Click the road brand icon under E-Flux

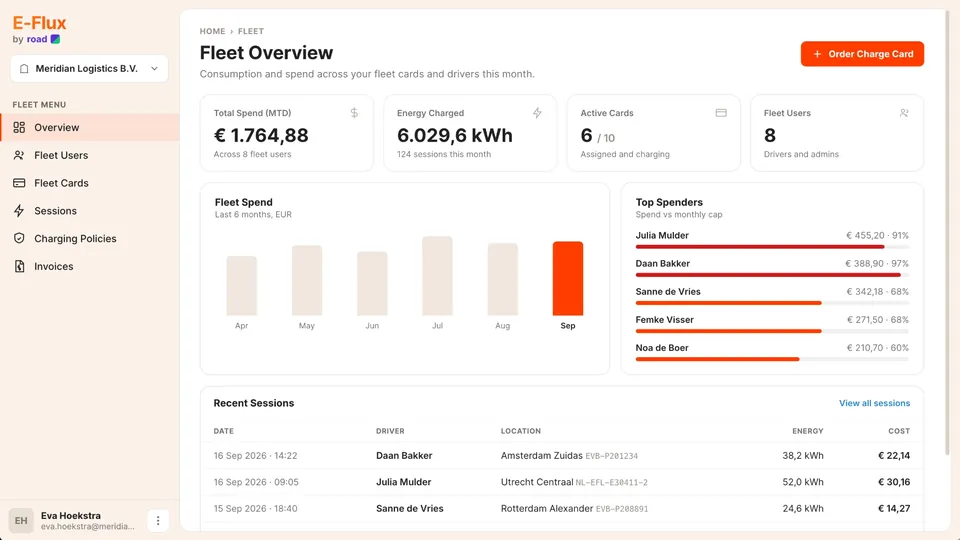[55, 39]
